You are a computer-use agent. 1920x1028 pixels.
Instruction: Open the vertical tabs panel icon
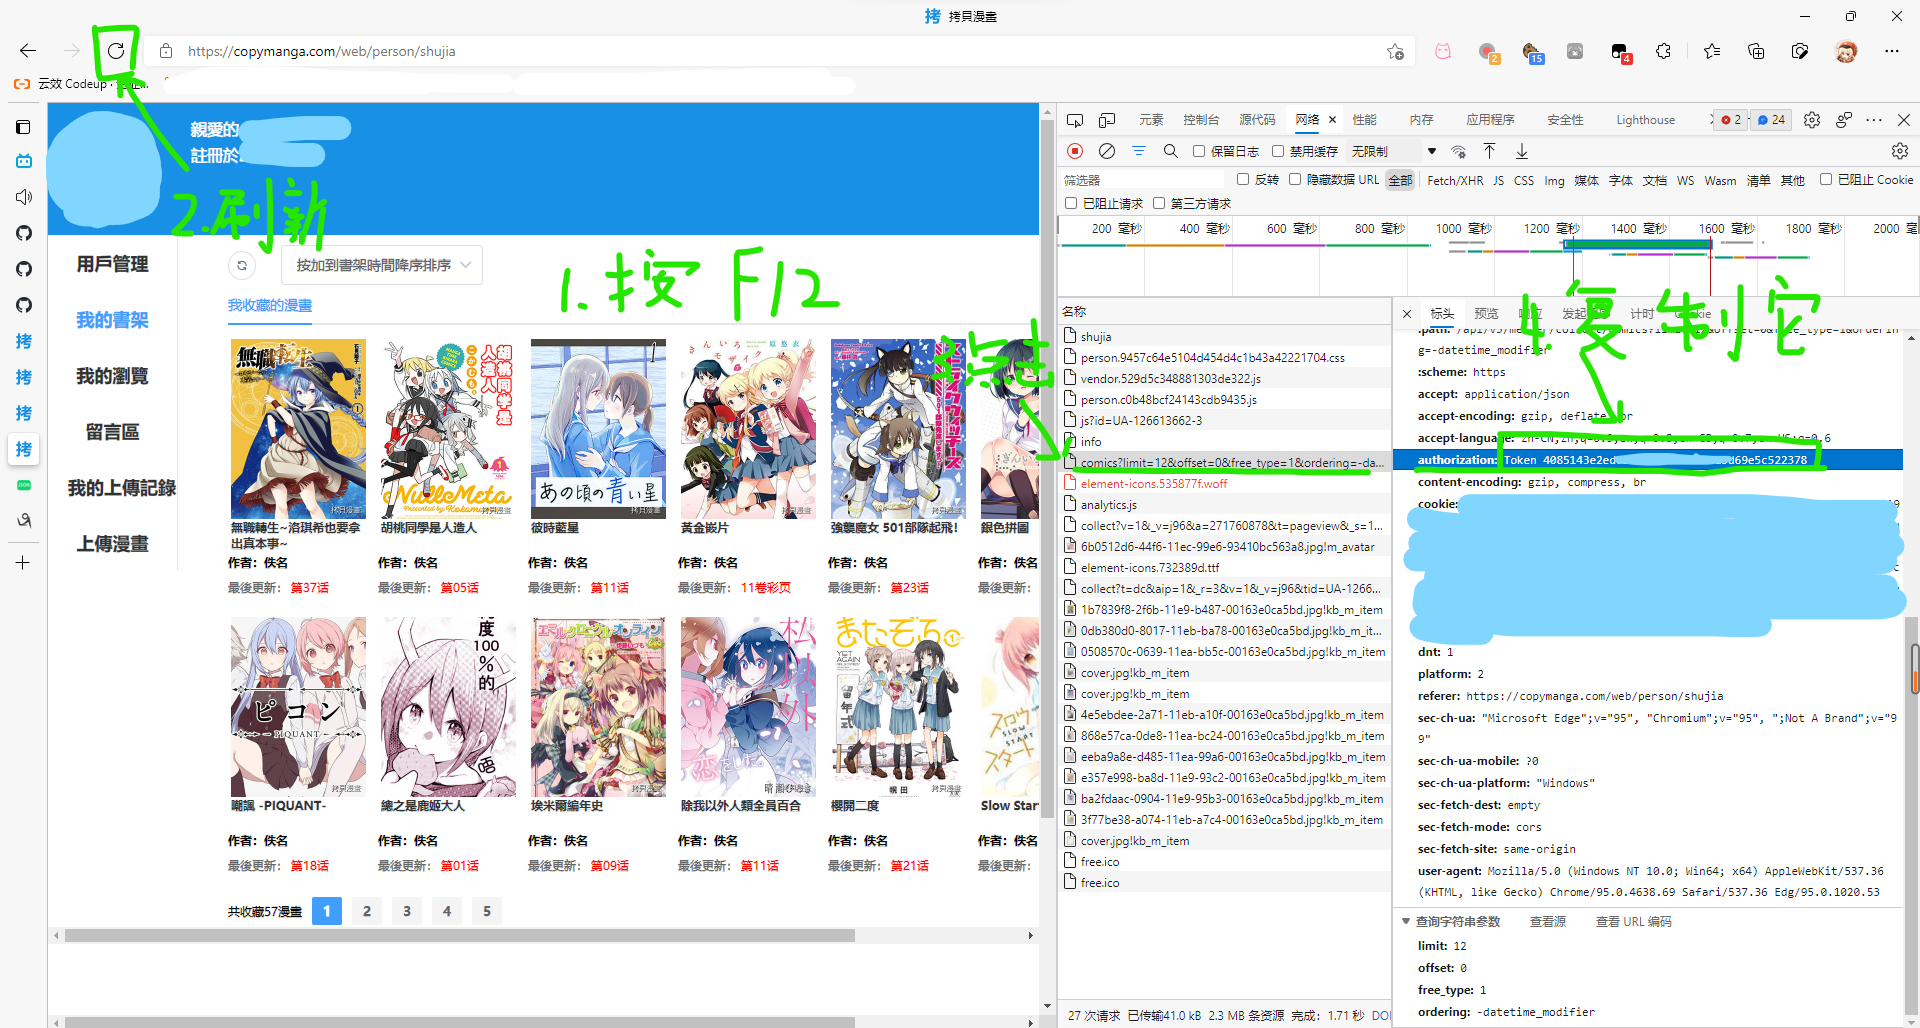(24, 127)
